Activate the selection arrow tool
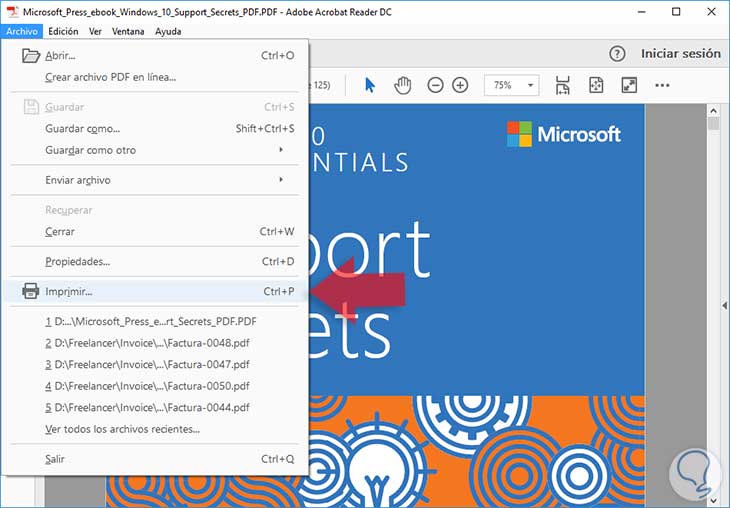The width and height of the screenshot is (730, 508). (x=370, y=85)
